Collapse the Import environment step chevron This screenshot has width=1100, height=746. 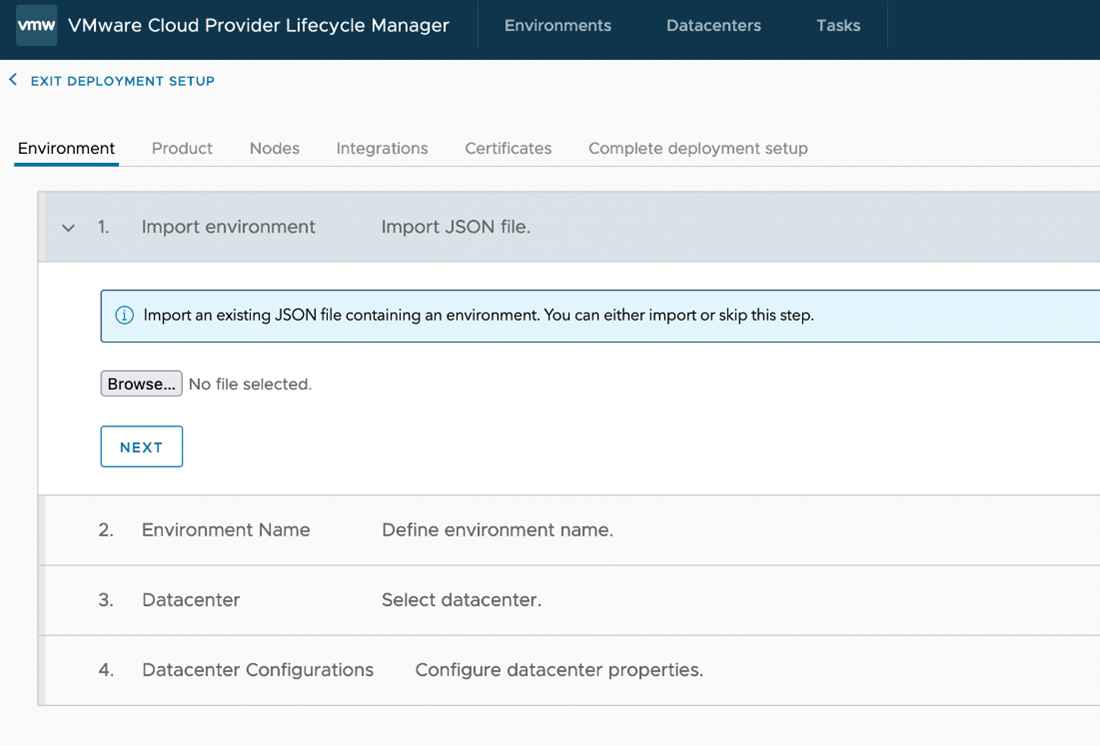point(68,228)
